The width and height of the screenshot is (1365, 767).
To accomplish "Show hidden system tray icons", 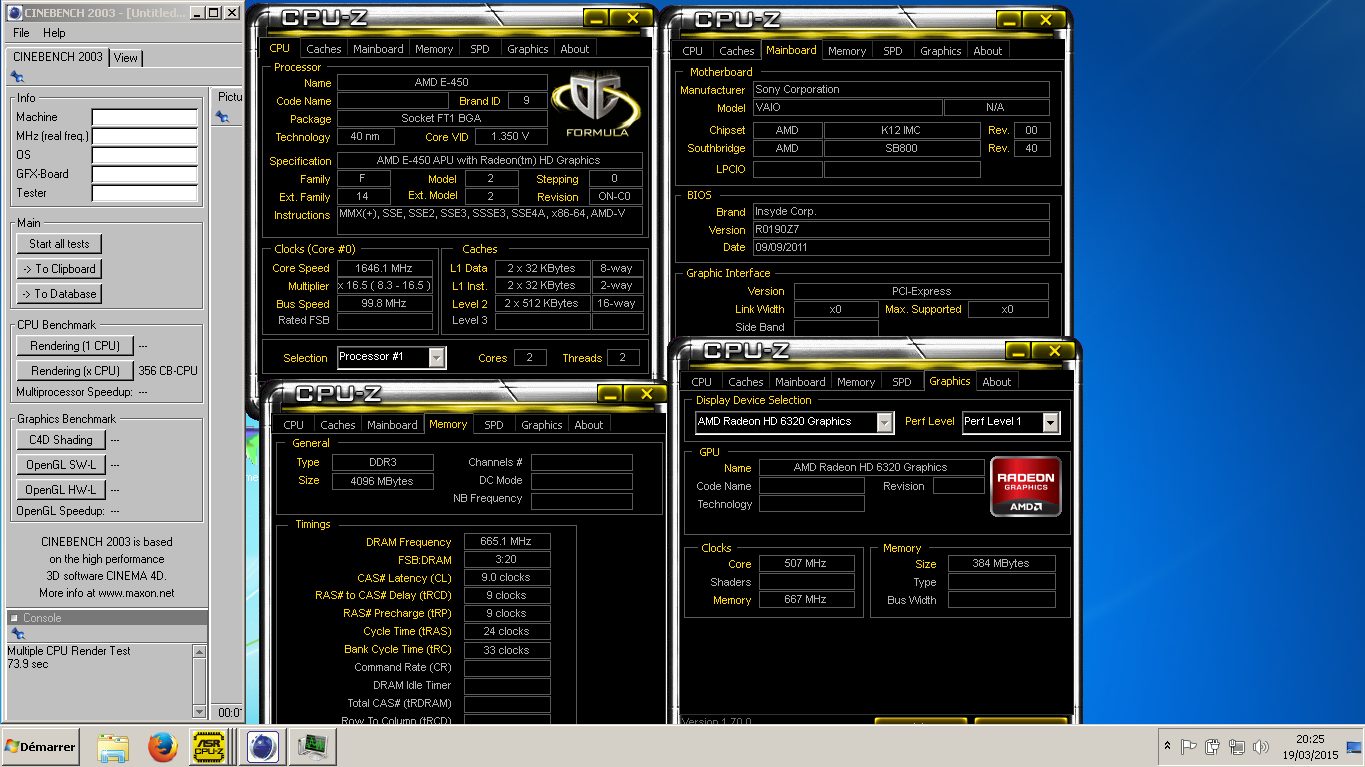I will pyautogui.click(x=1167, y=746).
